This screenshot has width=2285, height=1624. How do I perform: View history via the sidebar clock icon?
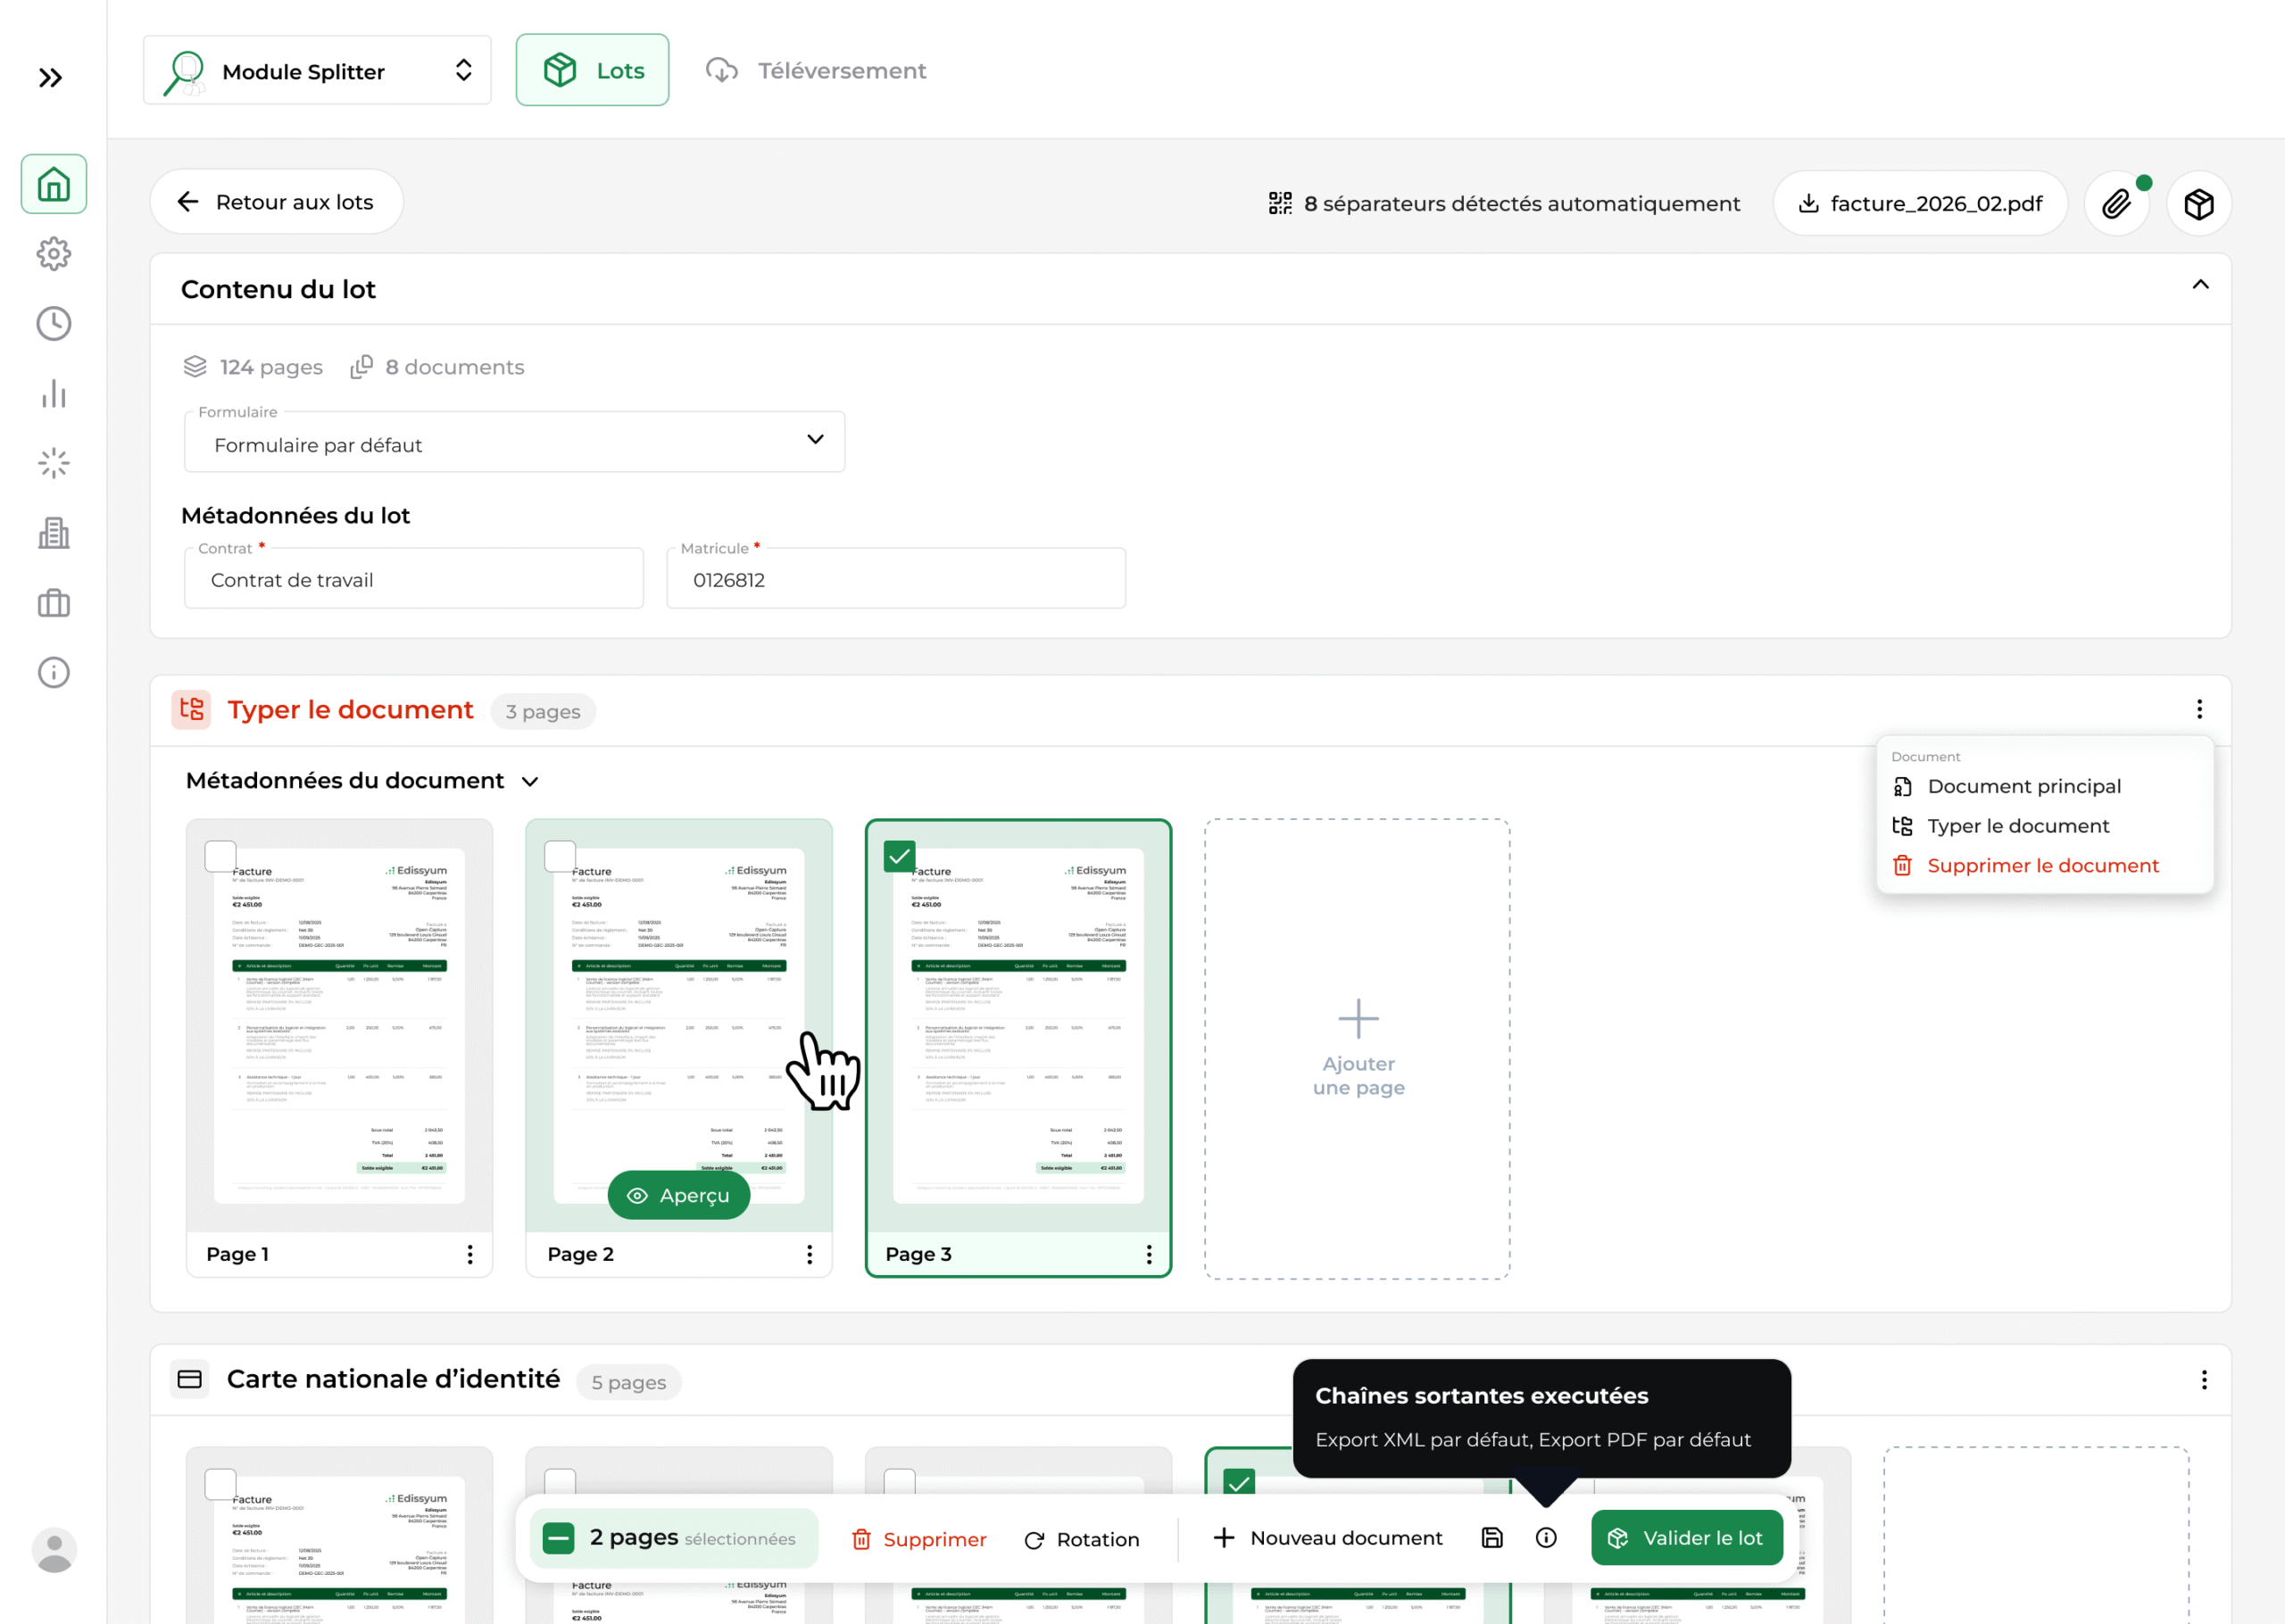click(x=53, y=323)
